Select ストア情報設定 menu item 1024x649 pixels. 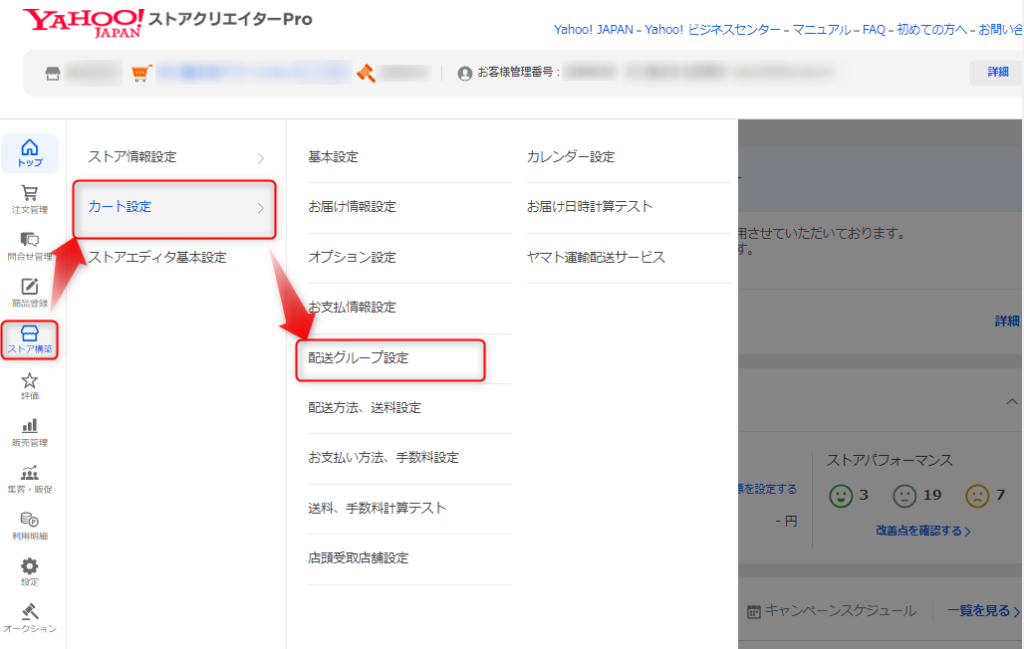(133, 157)
